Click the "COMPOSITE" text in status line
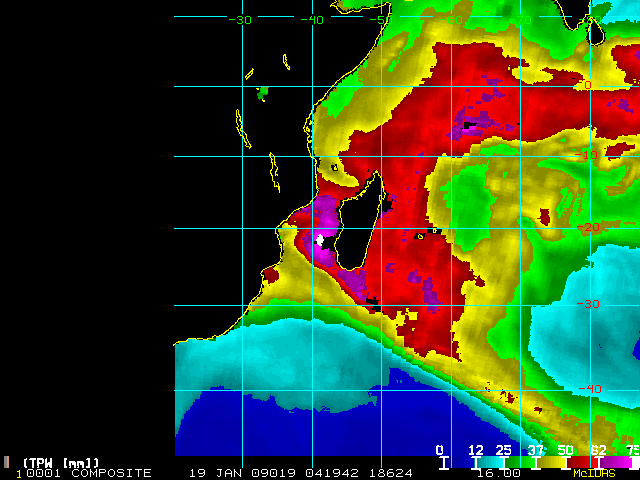 (x=111, y=473)
